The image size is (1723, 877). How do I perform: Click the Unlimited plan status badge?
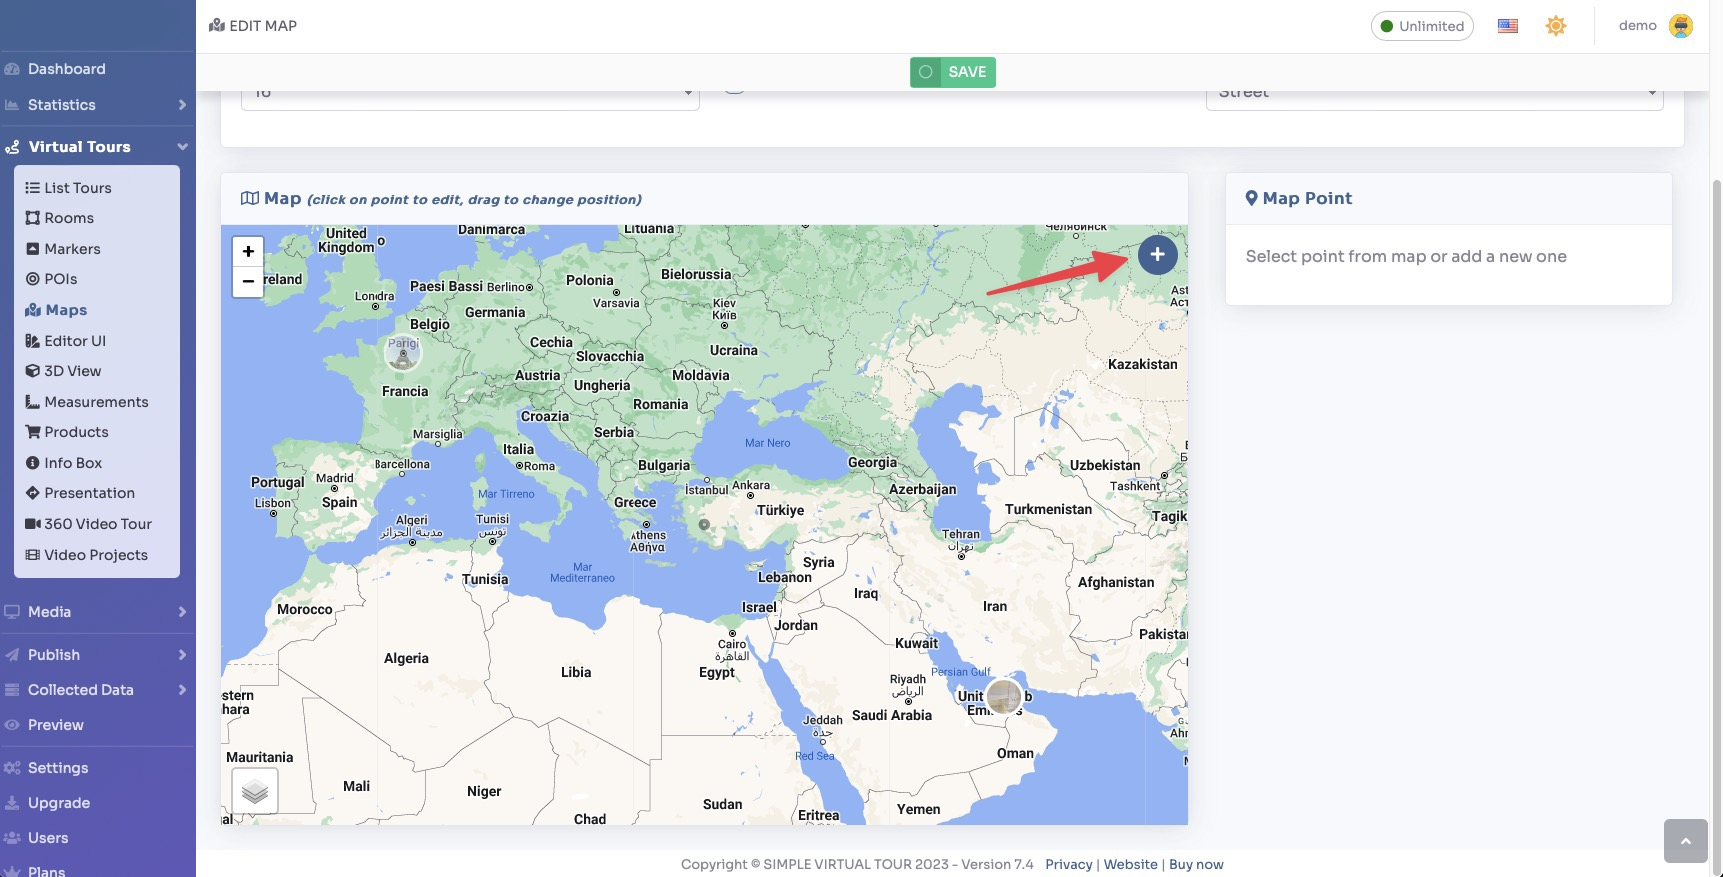tap(1421, 26)
